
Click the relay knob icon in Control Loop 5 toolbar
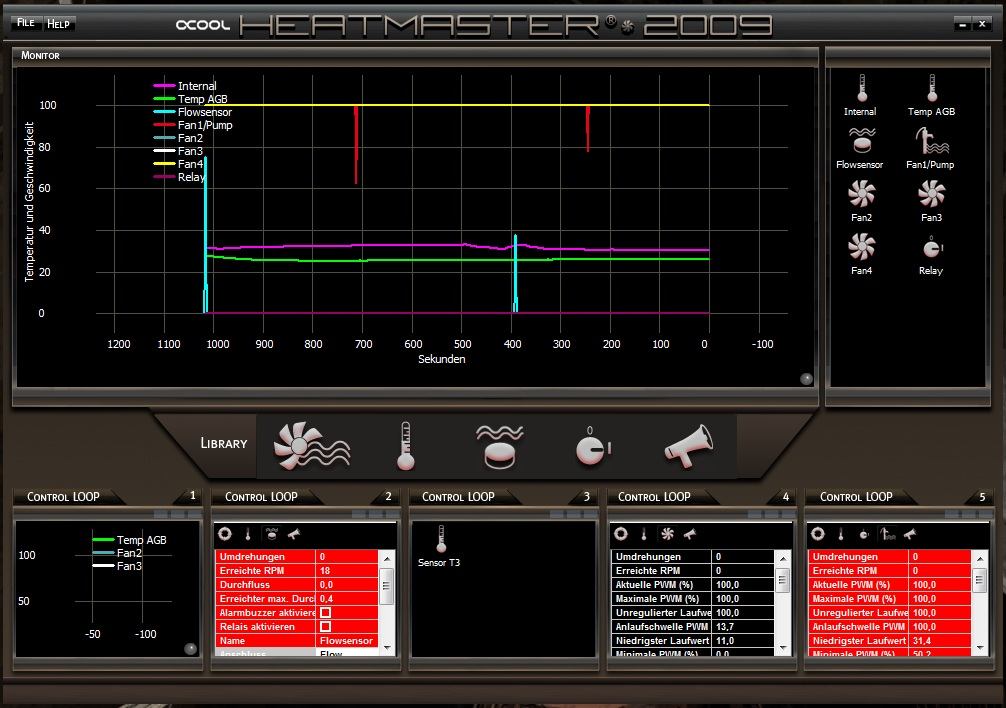click(864, 534)
